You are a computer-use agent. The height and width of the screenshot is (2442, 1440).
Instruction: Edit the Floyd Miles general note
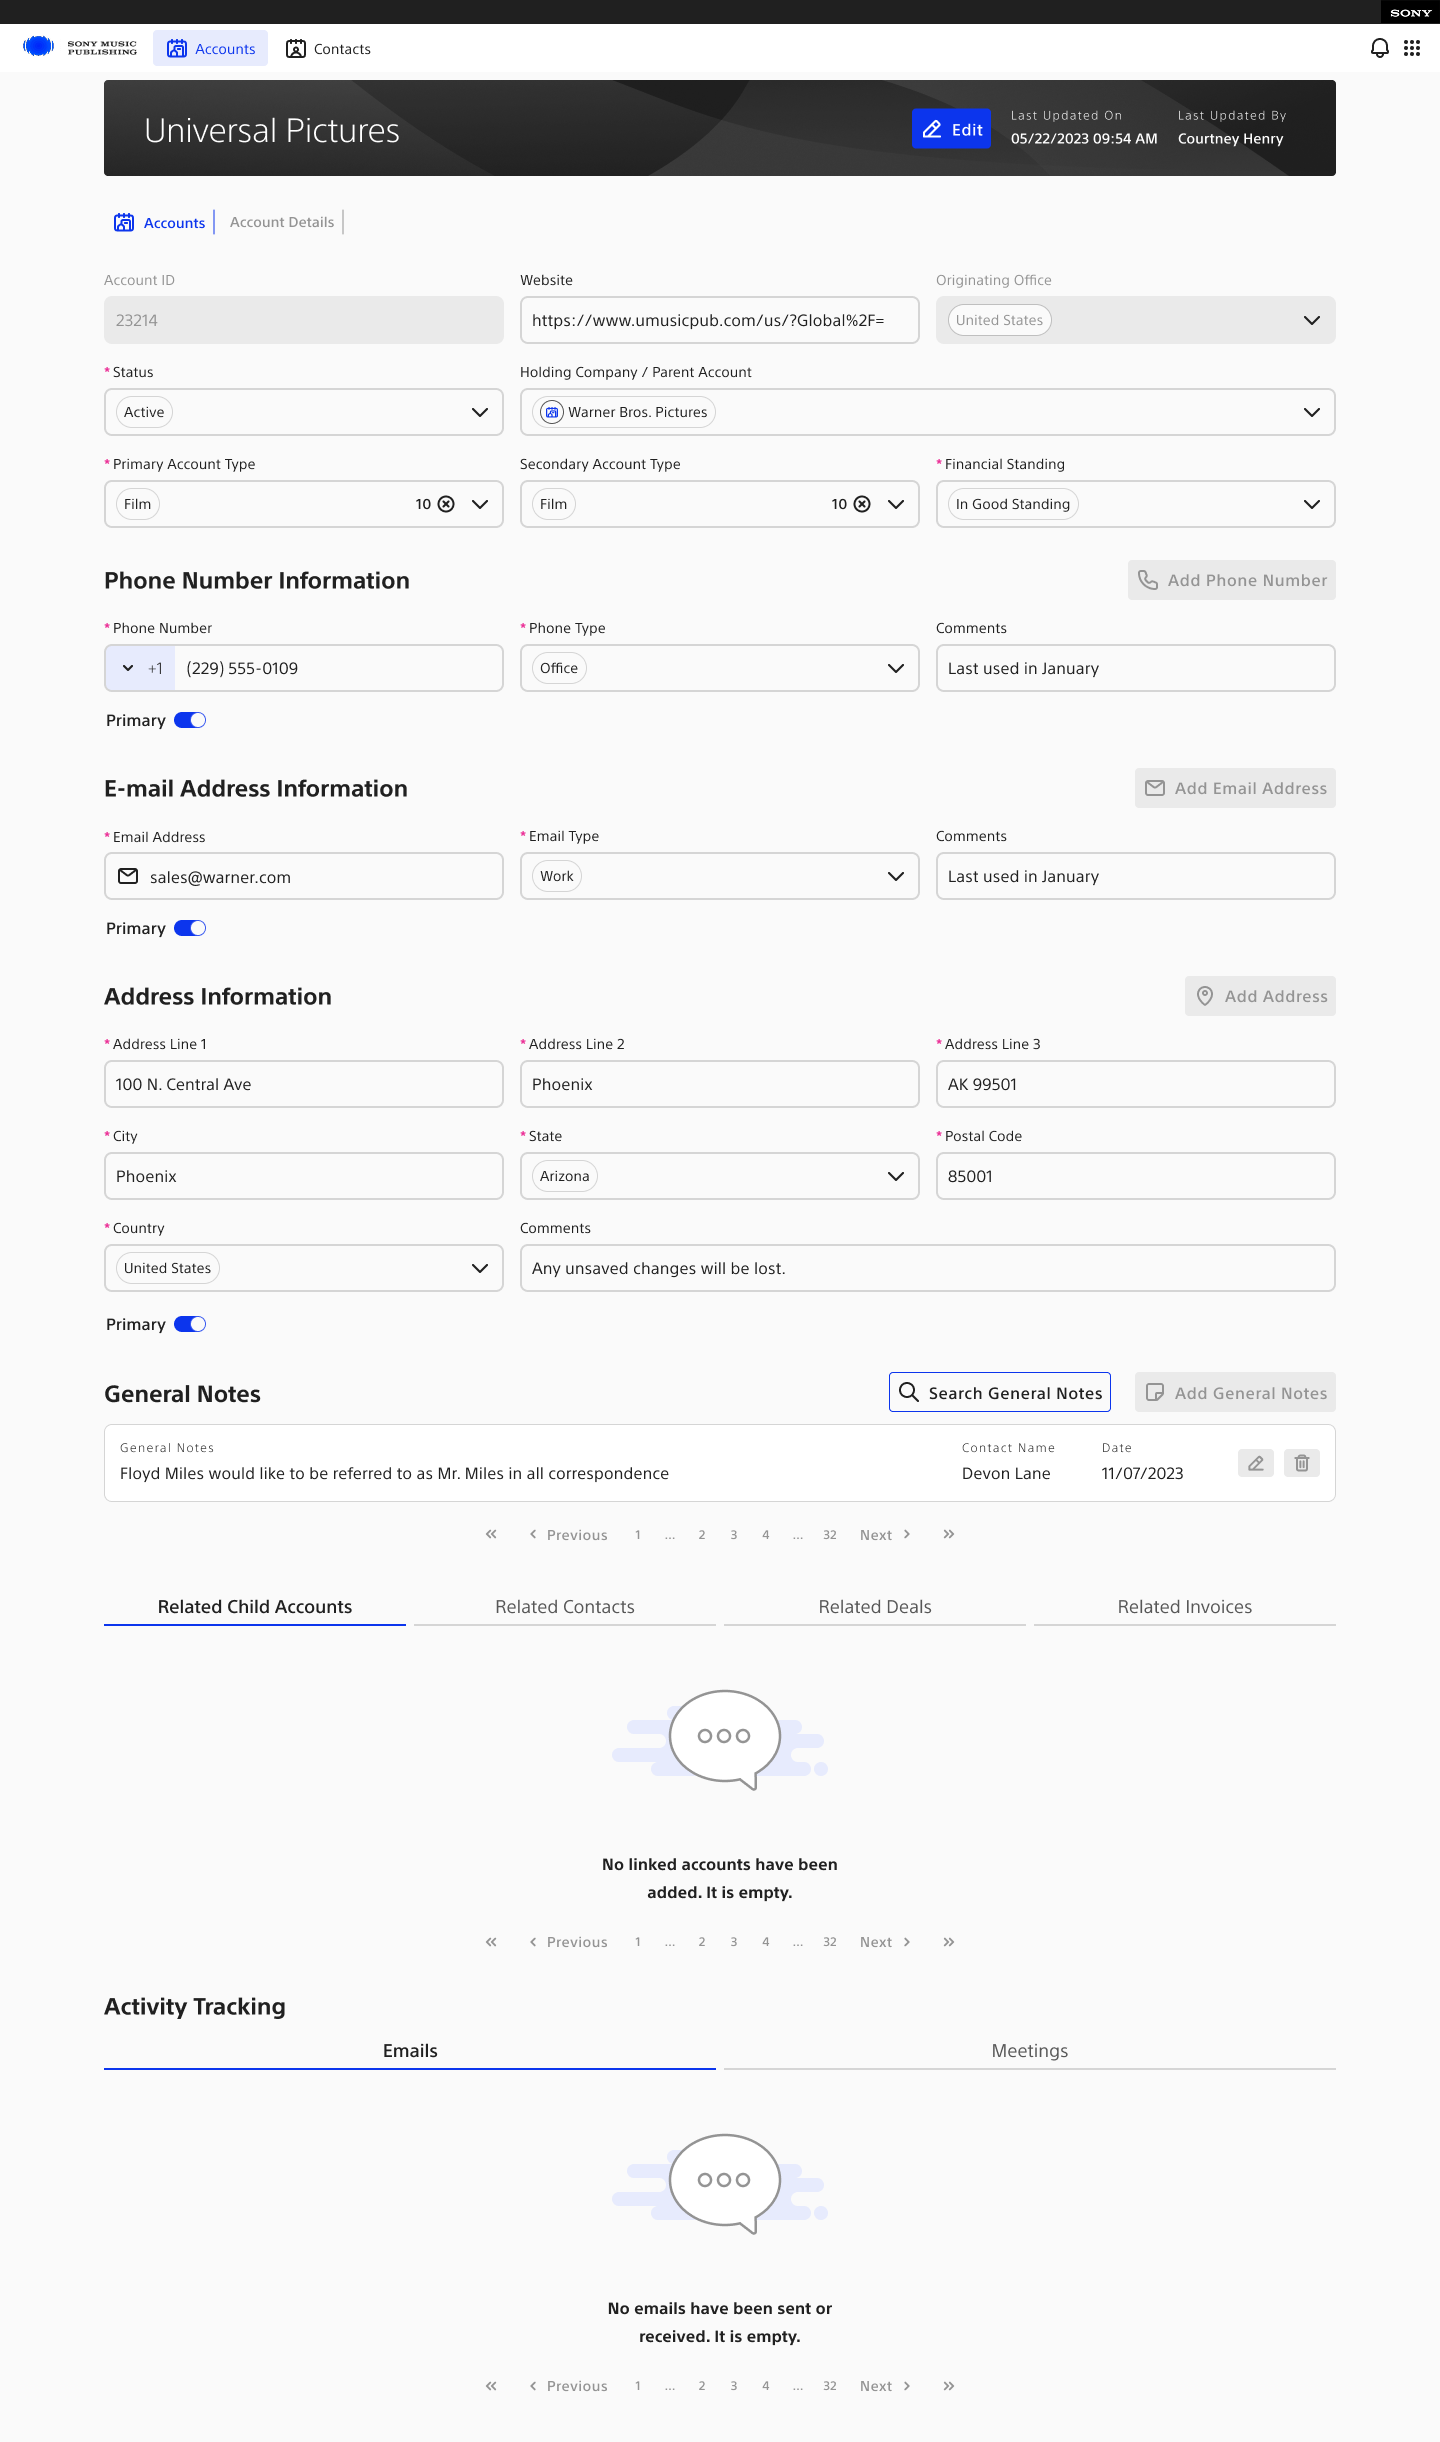[x=1256, y=1463]
